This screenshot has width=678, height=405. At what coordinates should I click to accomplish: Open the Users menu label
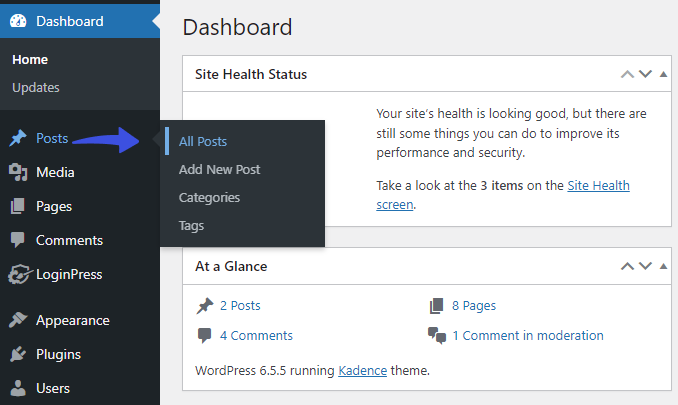coord(53,388)
